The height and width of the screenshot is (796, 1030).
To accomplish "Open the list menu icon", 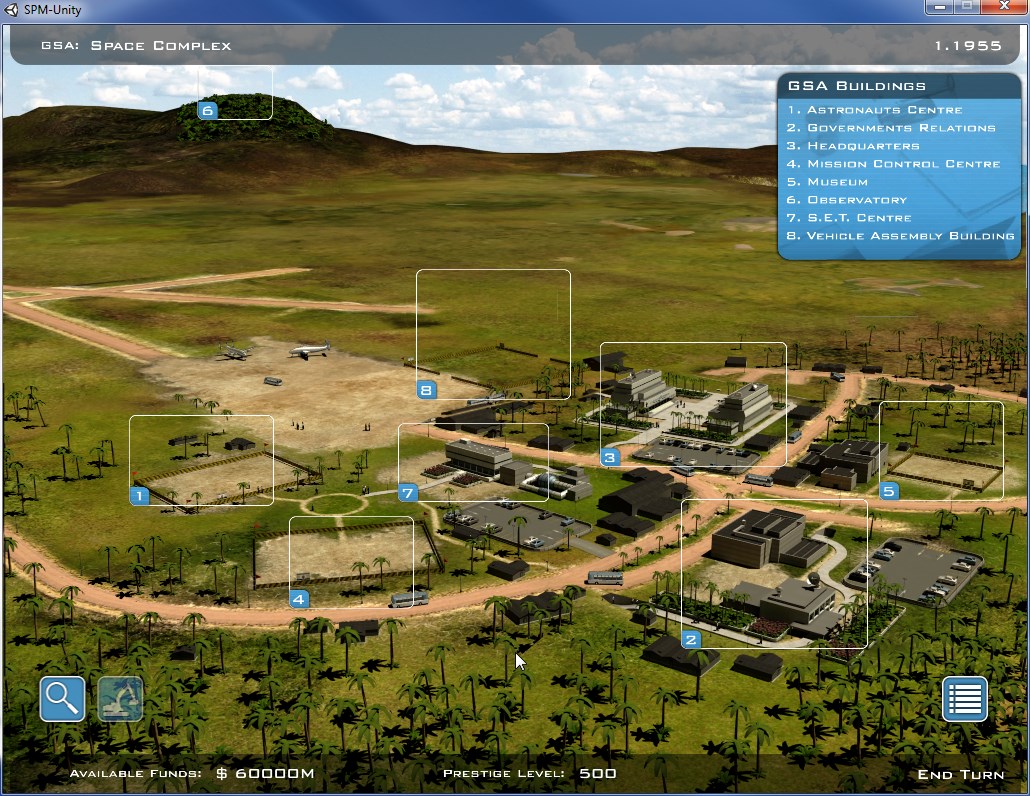I will 964,699.
